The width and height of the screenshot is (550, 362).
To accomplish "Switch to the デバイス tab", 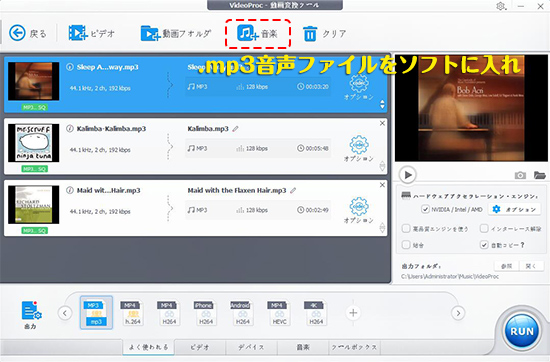I will pos(251,347).
